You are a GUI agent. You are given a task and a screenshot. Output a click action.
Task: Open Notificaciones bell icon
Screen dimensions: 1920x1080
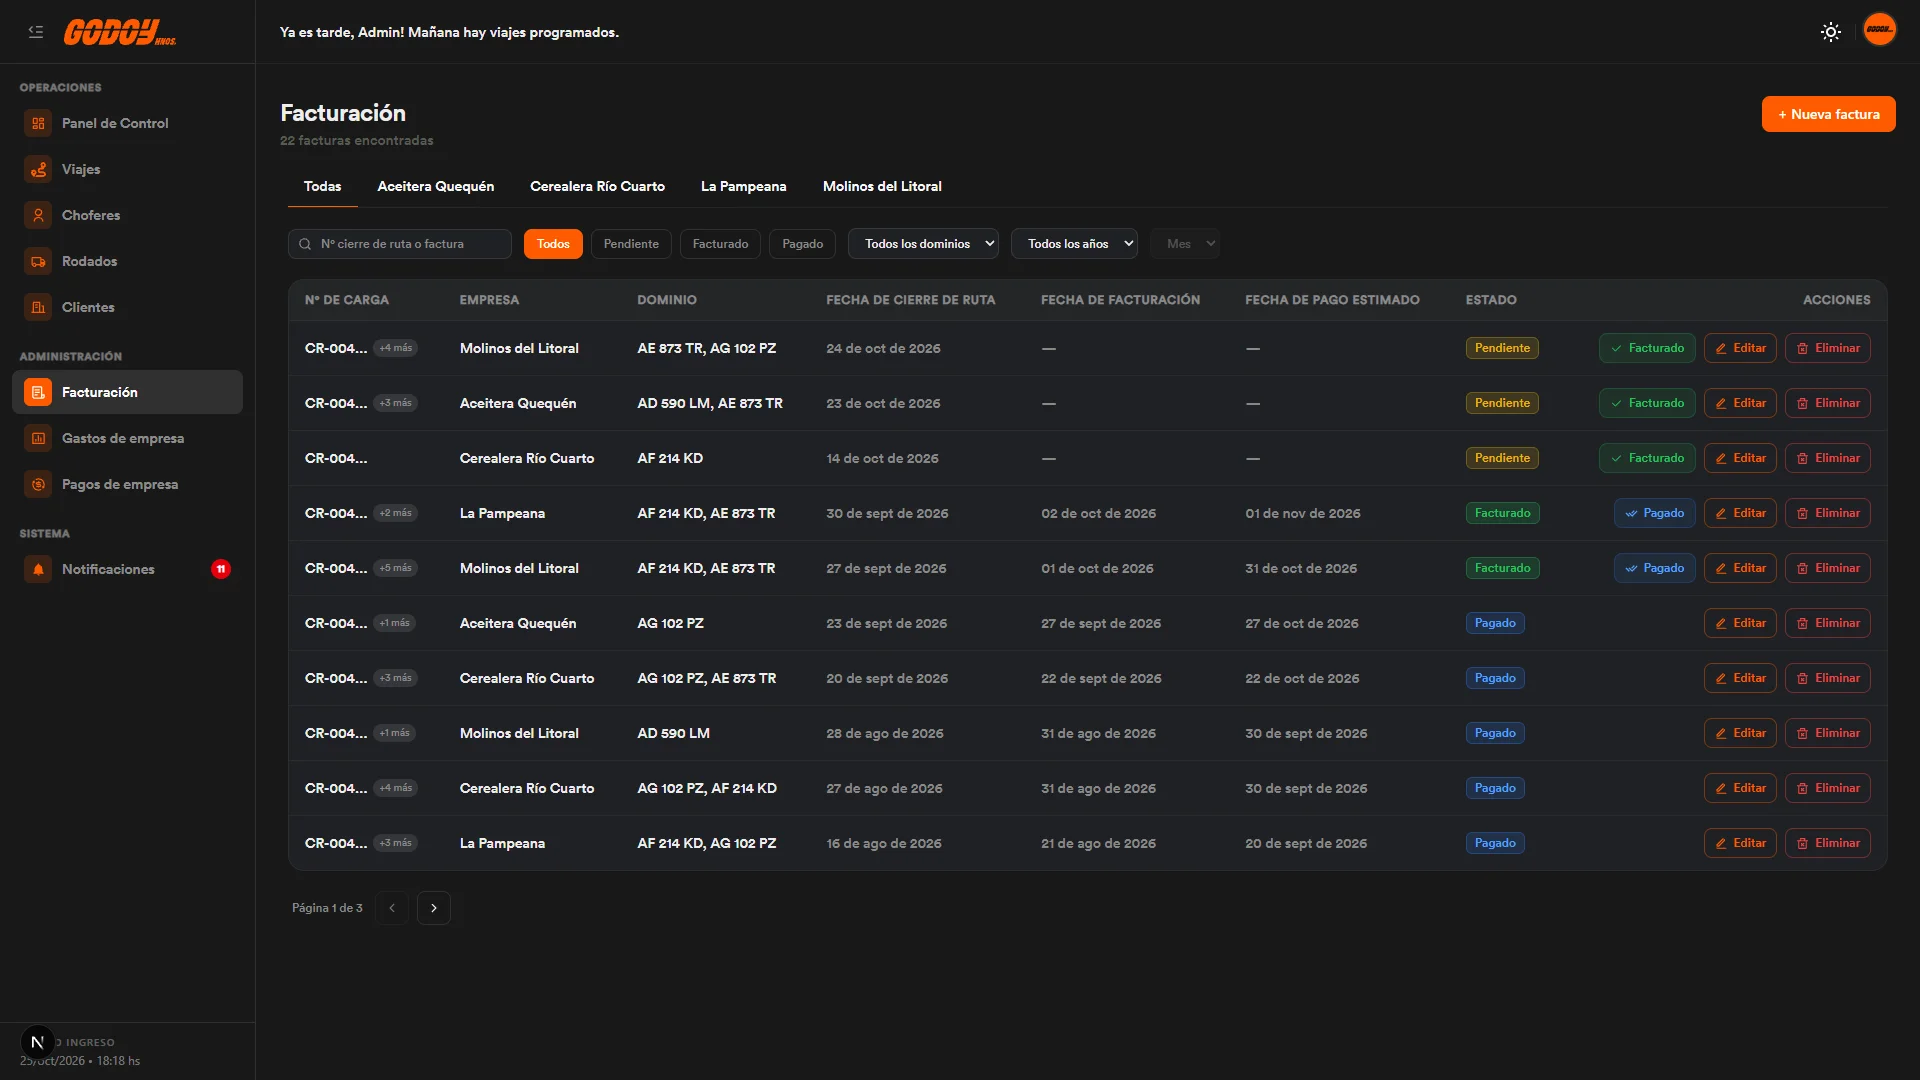38,569
